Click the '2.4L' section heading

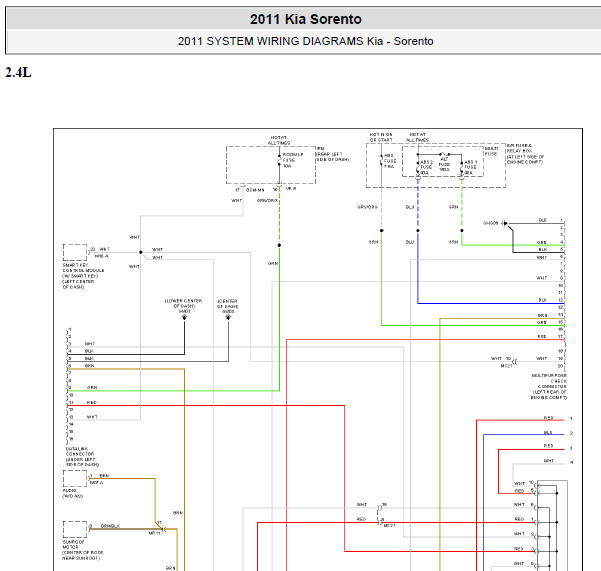[18, 72]
